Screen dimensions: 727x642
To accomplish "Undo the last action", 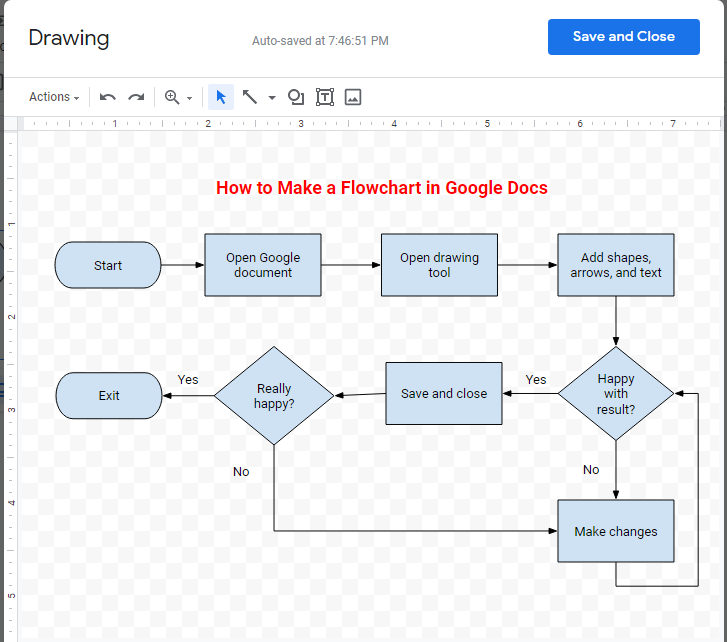I will tap(108, 97).
